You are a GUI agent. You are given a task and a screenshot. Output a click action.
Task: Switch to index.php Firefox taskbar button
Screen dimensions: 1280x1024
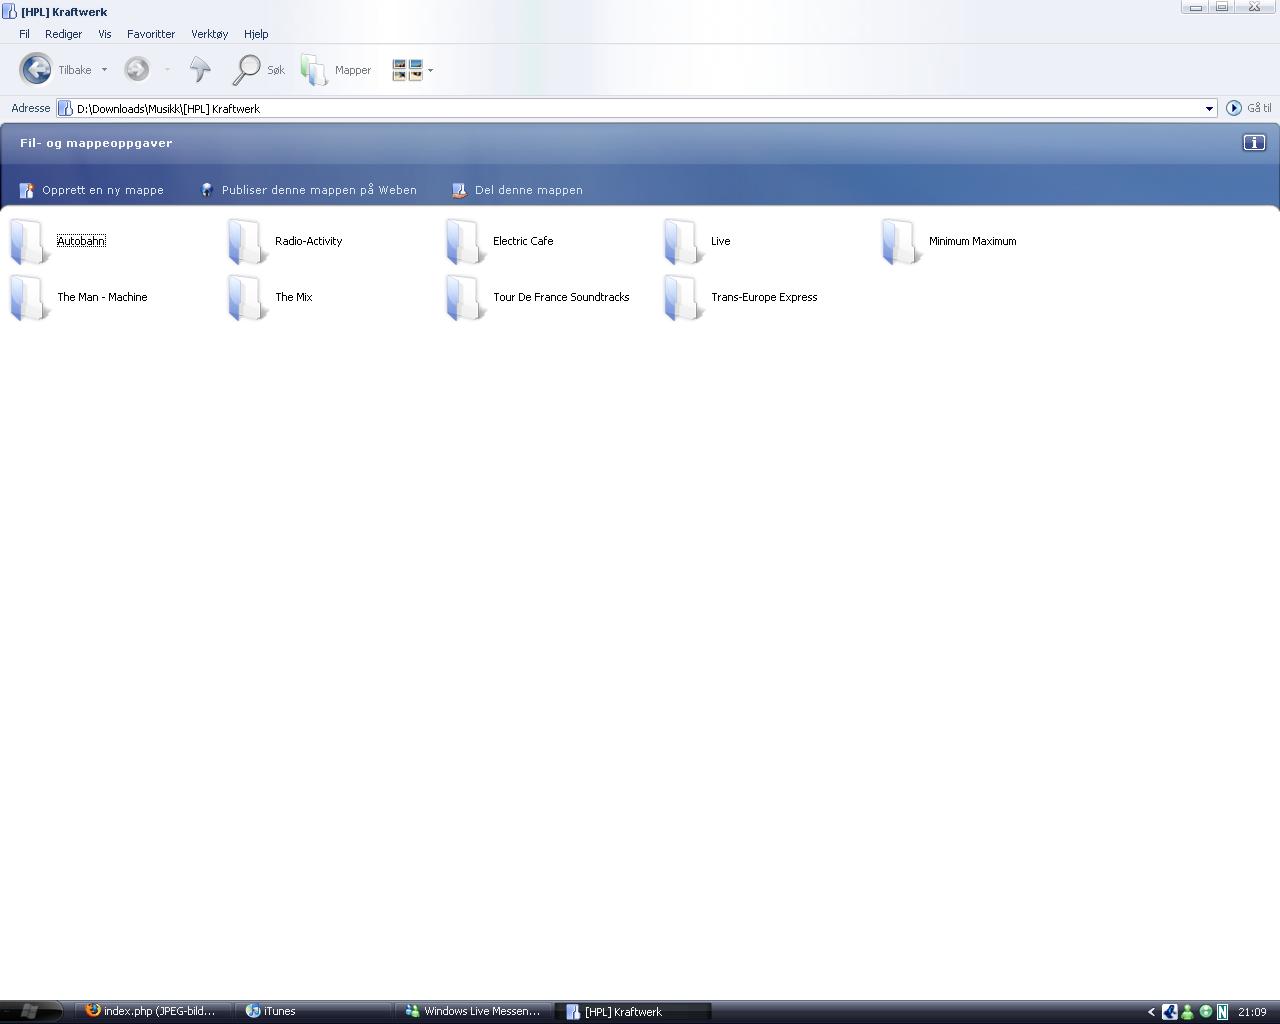click(153, 1011)
